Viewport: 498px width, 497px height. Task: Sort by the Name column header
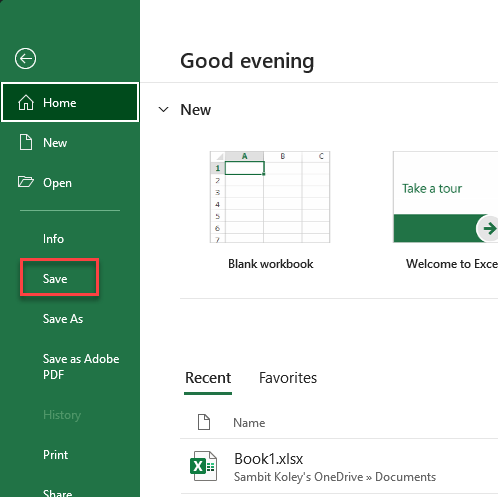coord(249,423)
